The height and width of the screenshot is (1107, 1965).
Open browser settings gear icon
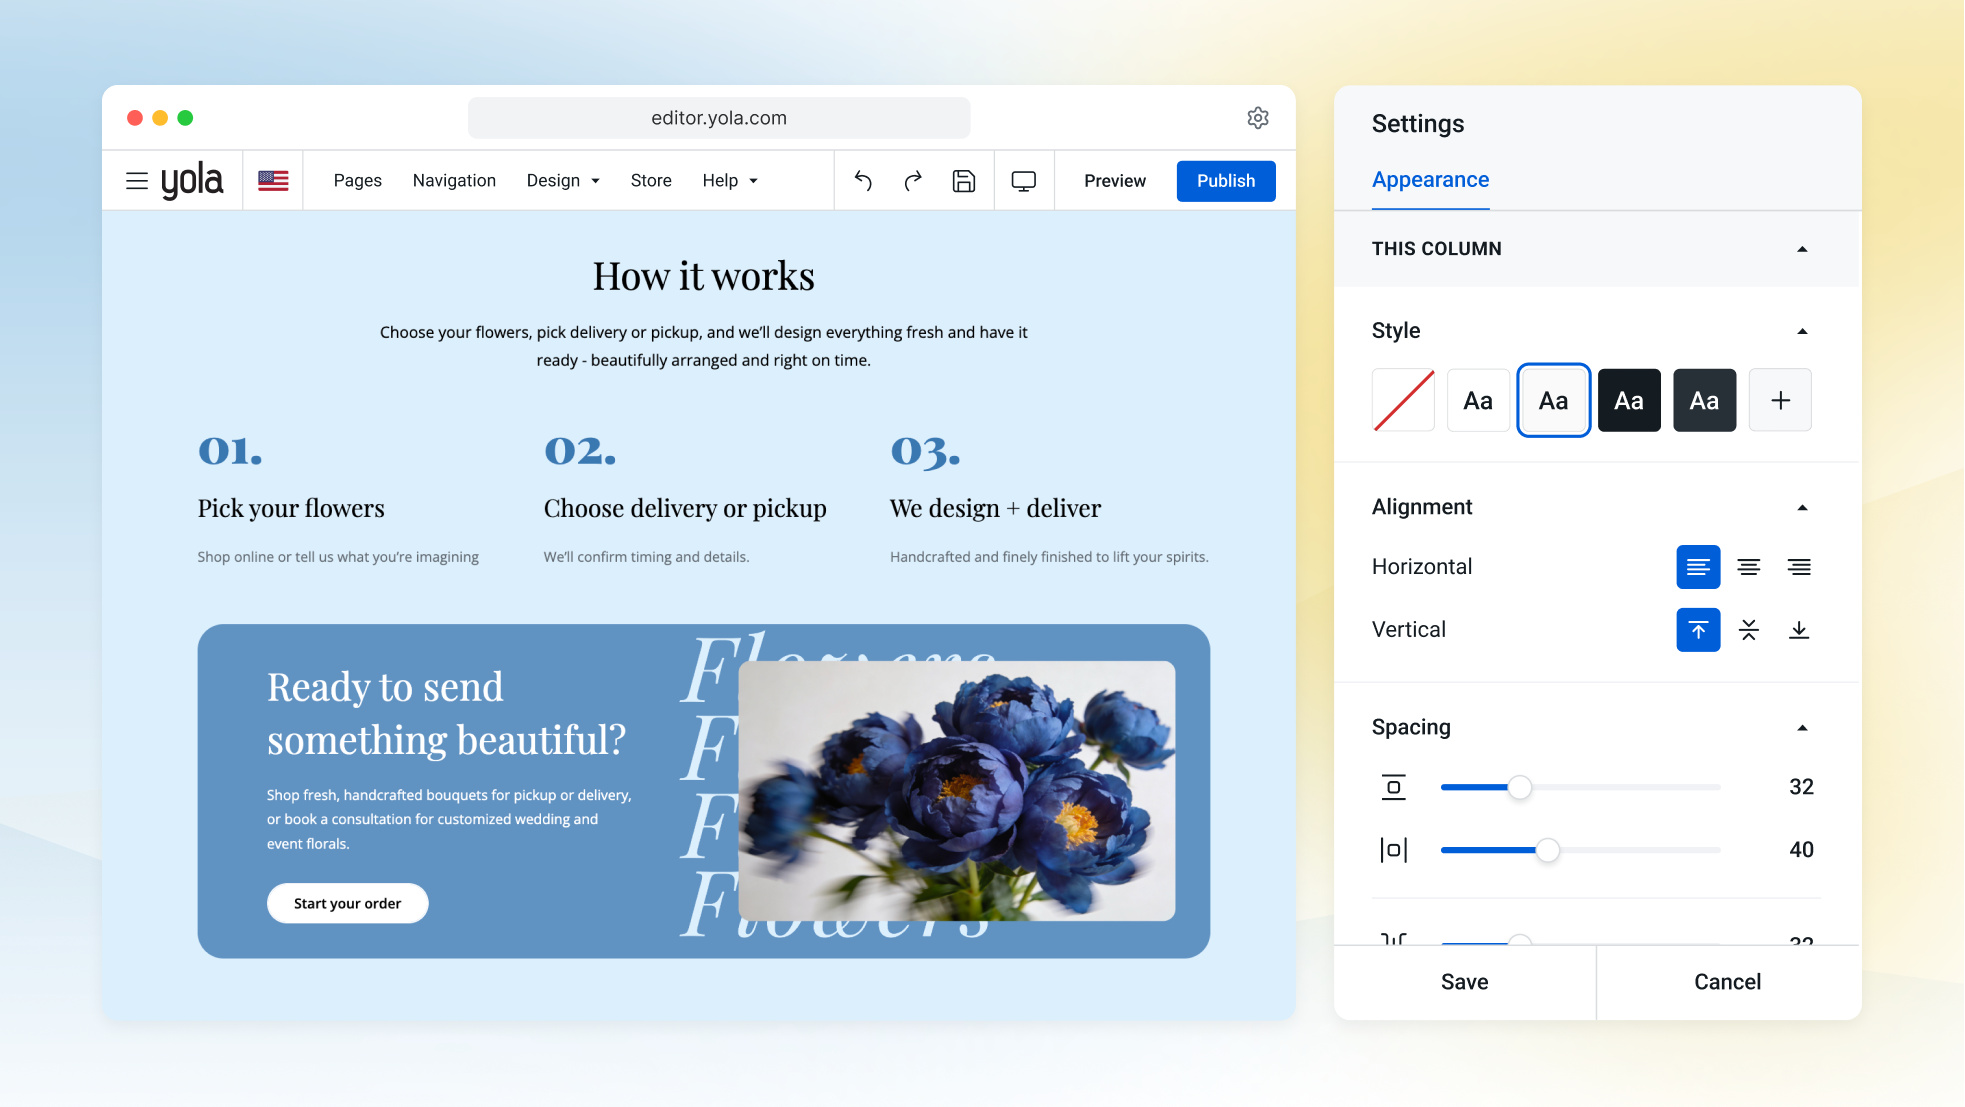pyautogui.click(x=1258, y=118)
